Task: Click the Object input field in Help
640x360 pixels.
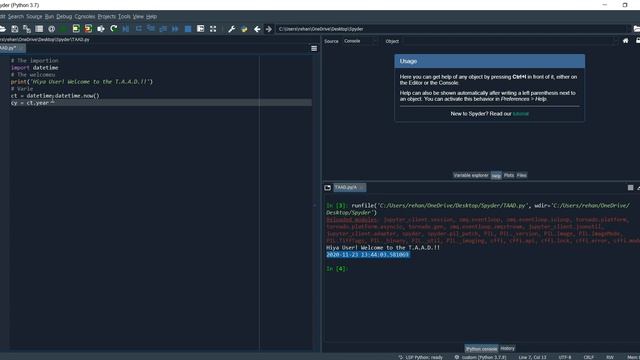Action: click(510, 41)
